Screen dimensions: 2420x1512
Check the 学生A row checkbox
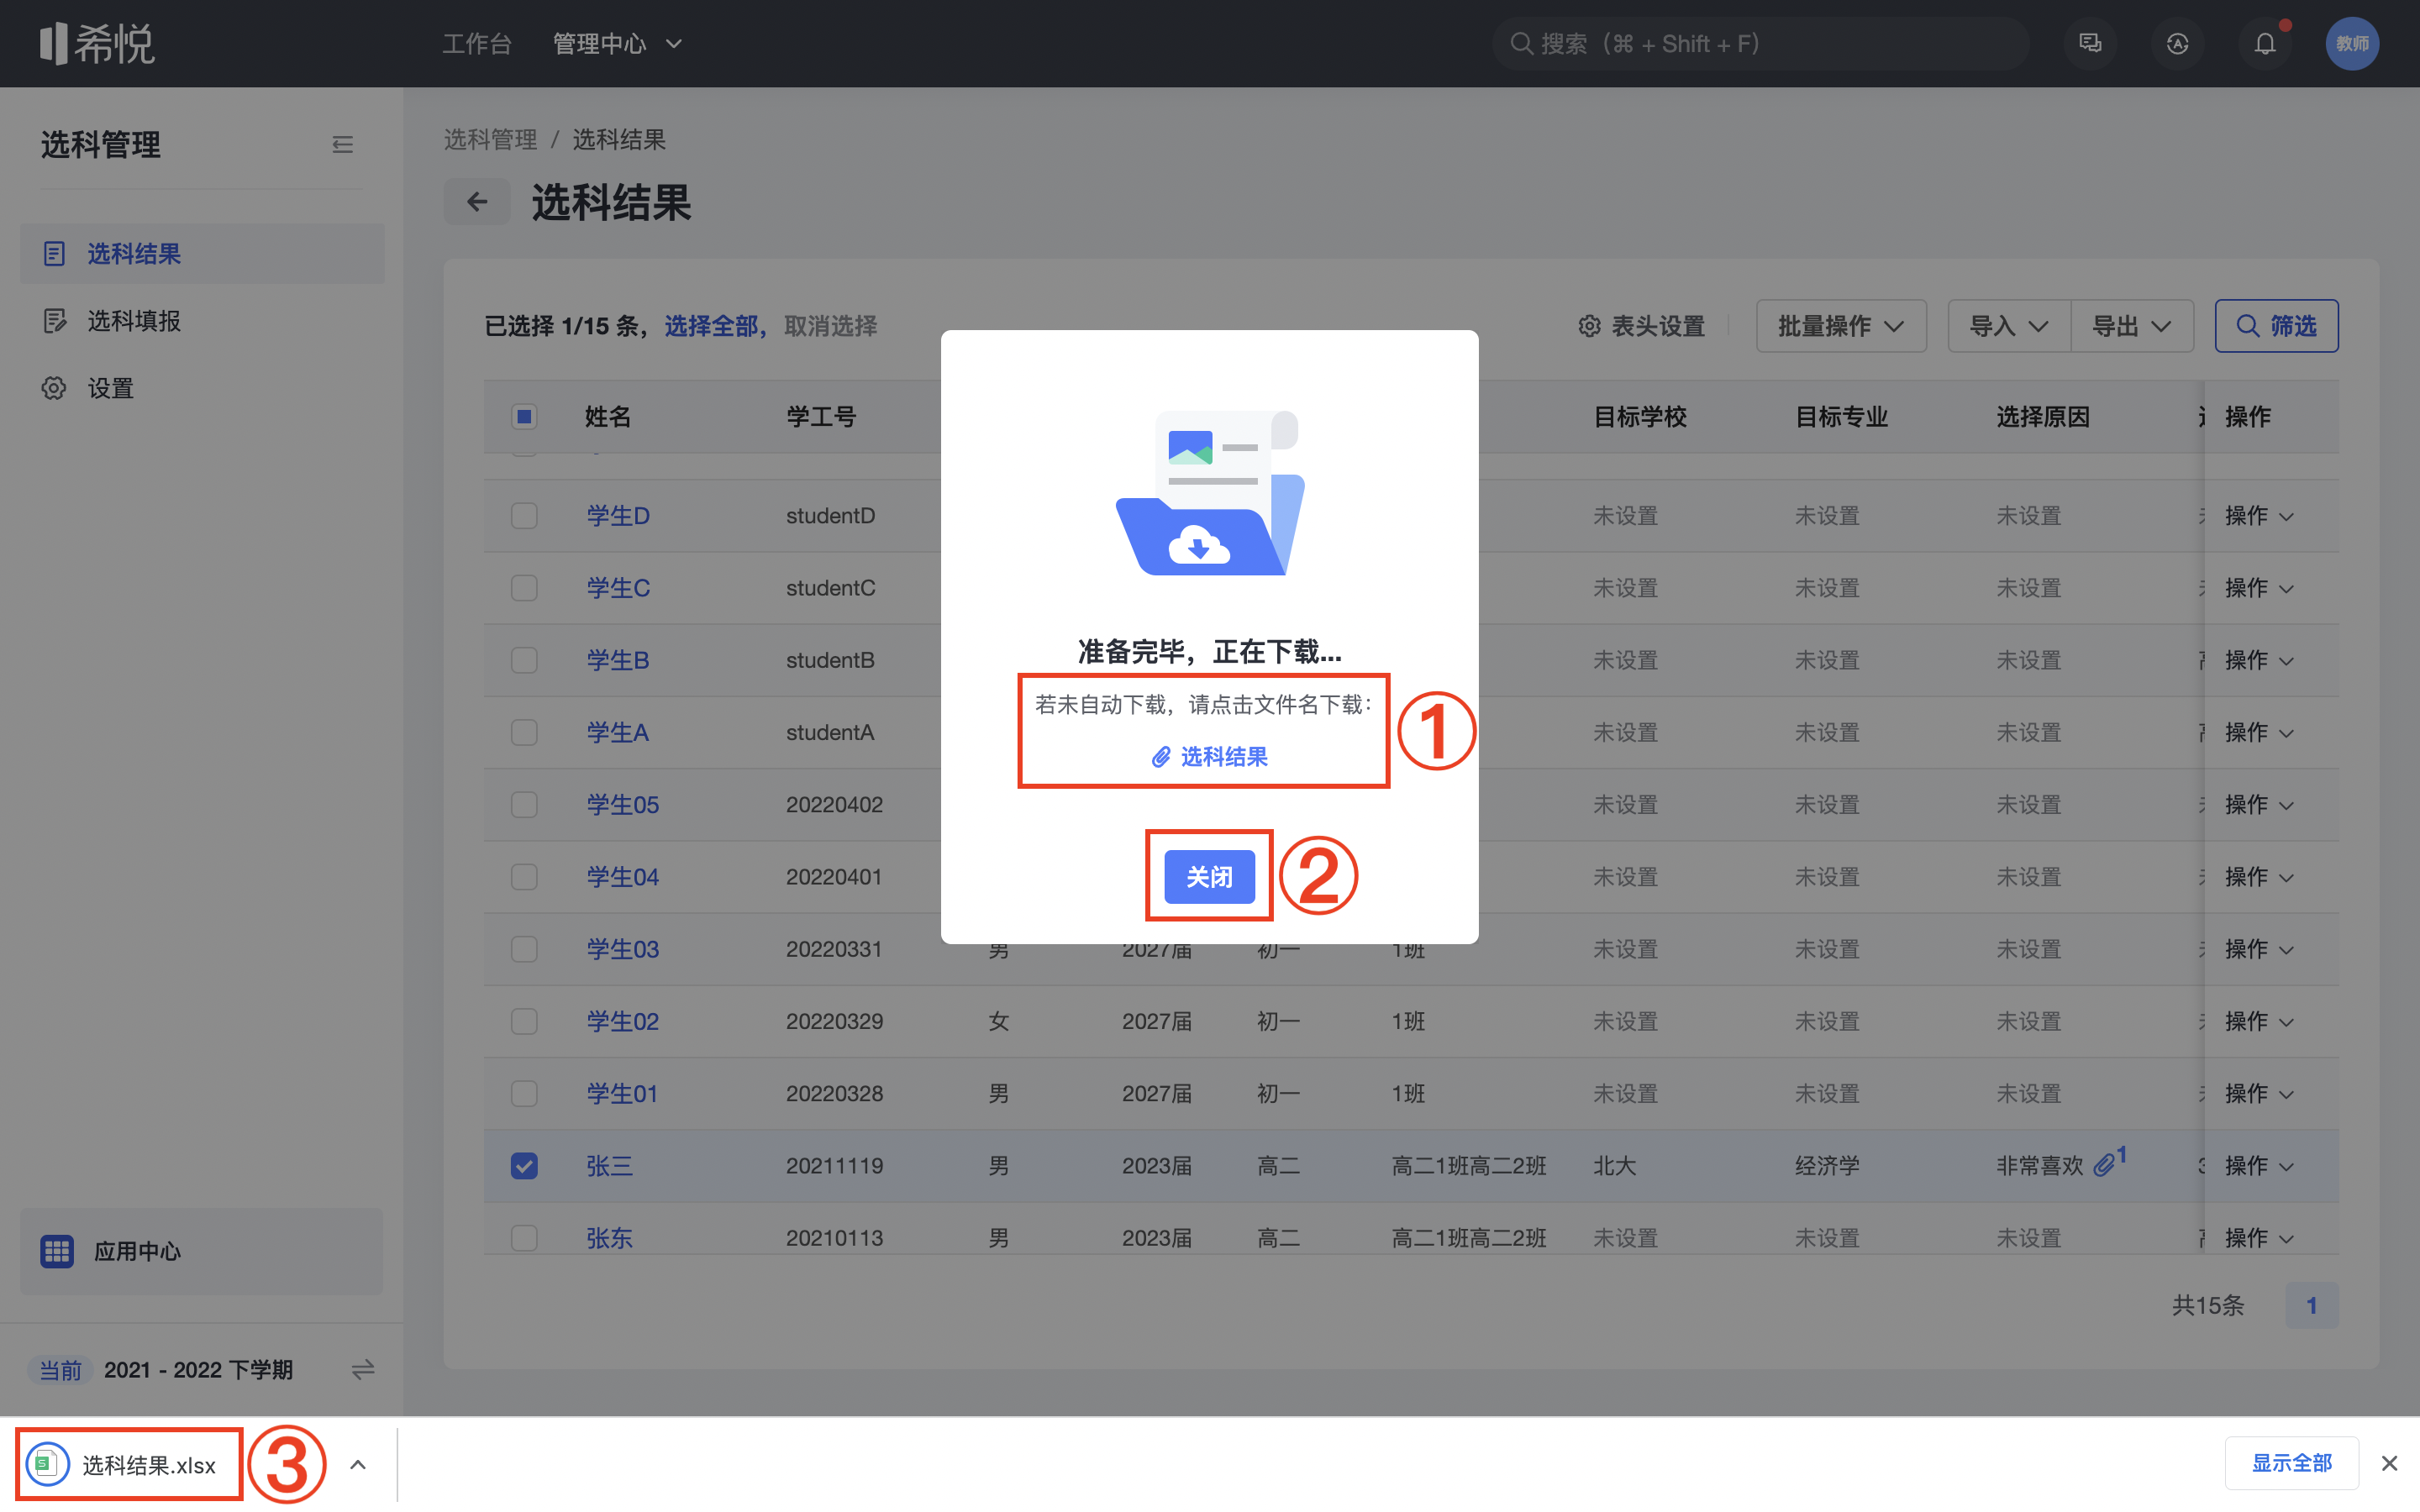point(524,732)
